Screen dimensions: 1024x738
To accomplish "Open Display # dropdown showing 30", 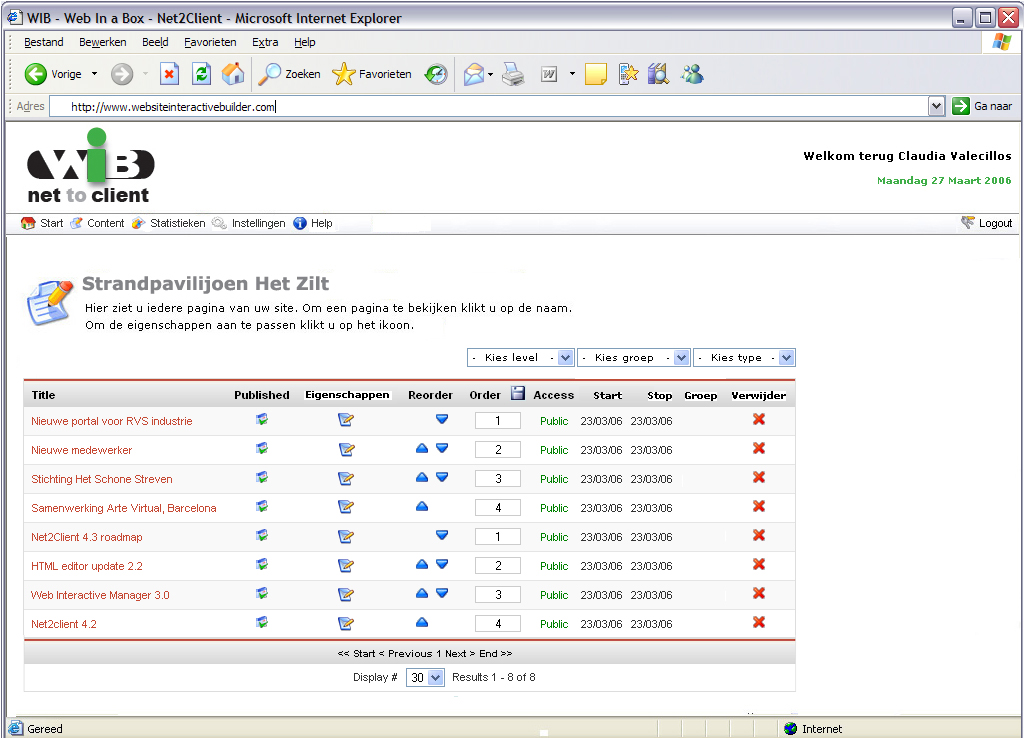I will coord(425,678).
